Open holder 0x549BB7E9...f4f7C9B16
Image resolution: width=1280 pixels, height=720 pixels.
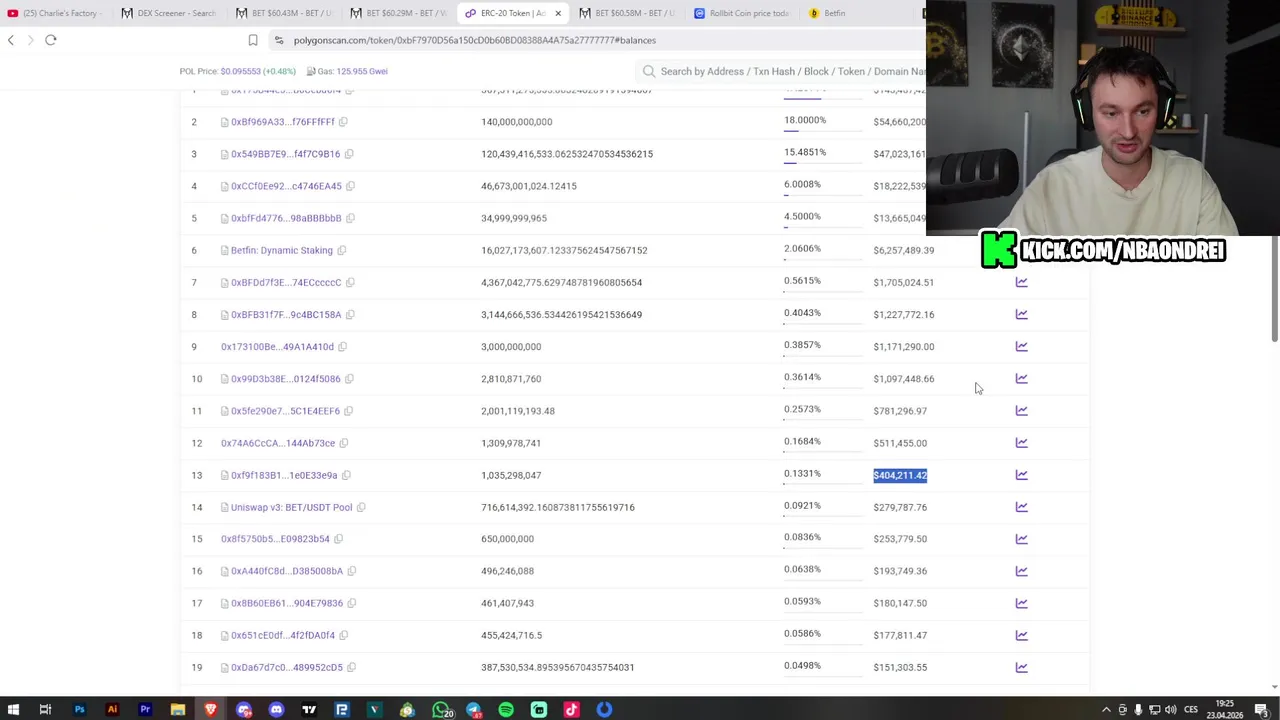[286, 154]
